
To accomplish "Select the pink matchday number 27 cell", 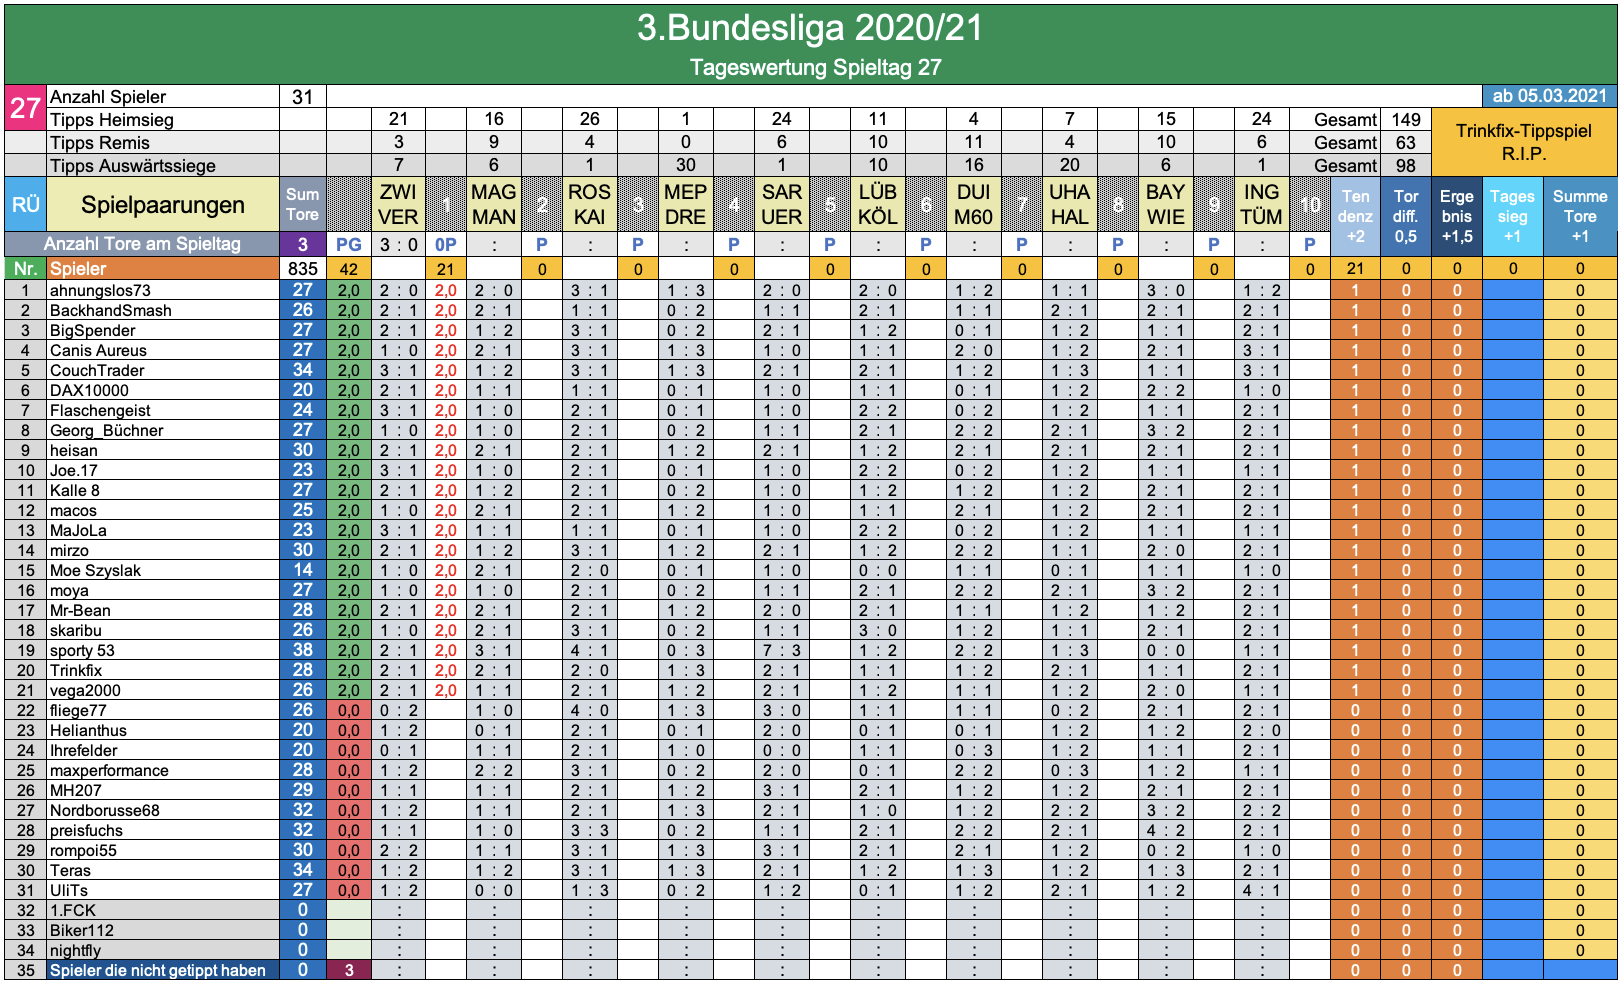I will click(25, 108).
